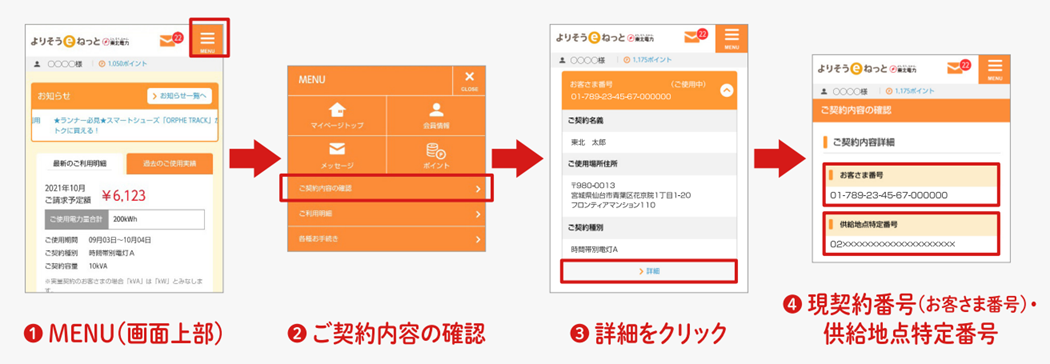
Task: Open the mail envelope icon in first screen
Action: (x=169, y=41)
